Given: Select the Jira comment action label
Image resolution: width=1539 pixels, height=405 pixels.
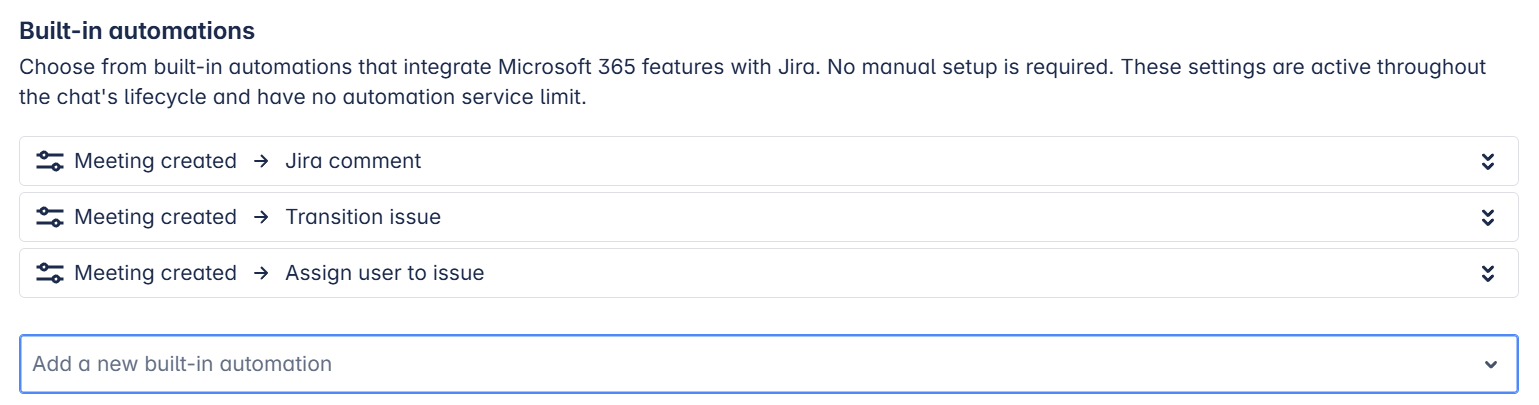Looking at the screenshot, I should 353,161.
